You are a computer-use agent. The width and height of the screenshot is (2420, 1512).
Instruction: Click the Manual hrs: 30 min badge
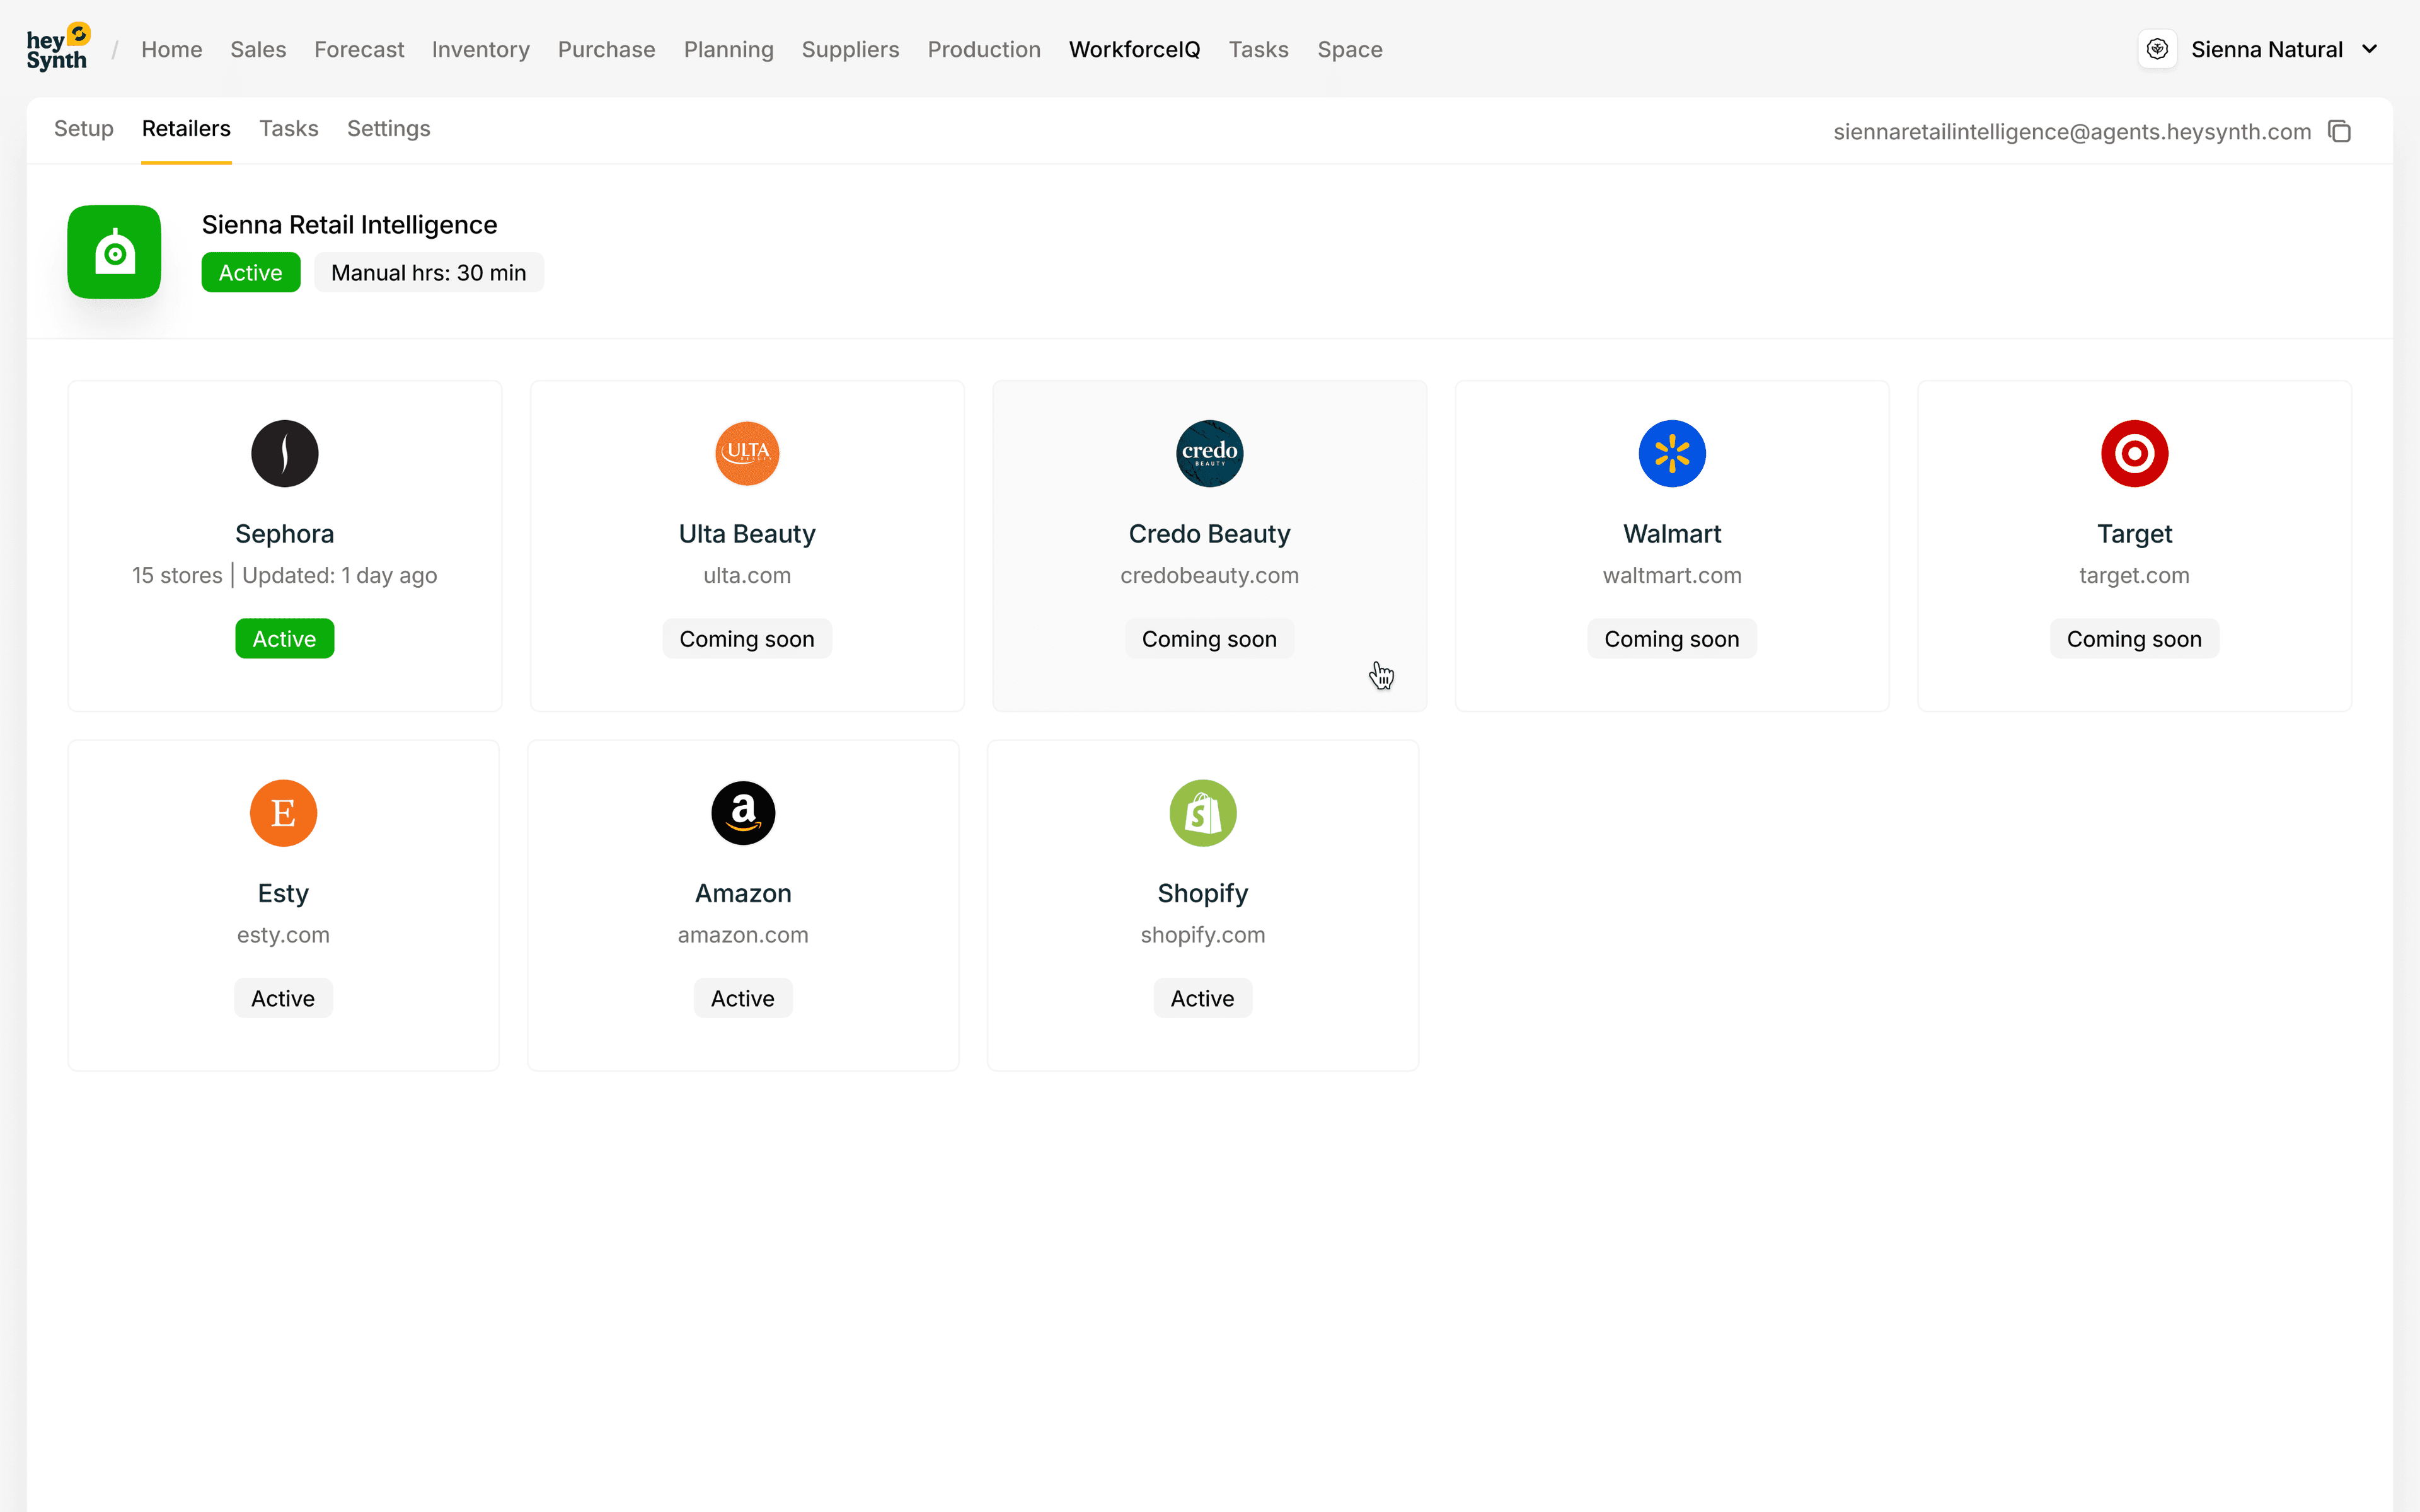(x=428, y=273)
